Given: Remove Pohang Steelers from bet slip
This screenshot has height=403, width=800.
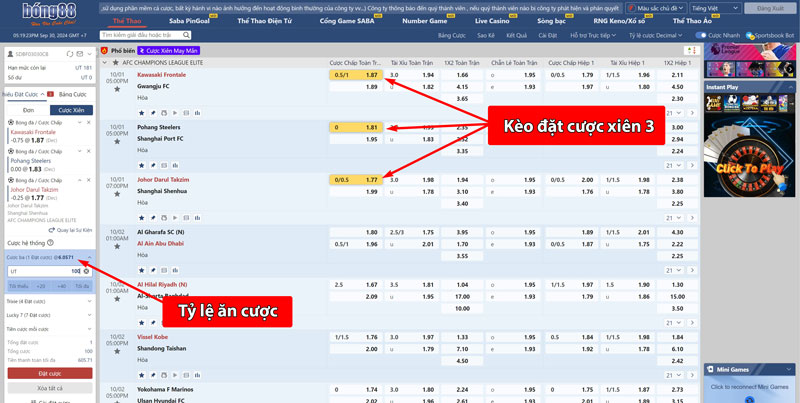Looking at the screenshot, I should [x=88, y=152].
